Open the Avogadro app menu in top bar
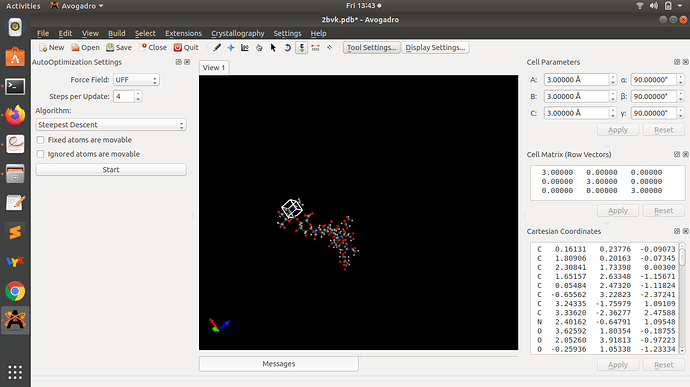The height and width of the screenshot is (387, 690). (x=77, y=6)
